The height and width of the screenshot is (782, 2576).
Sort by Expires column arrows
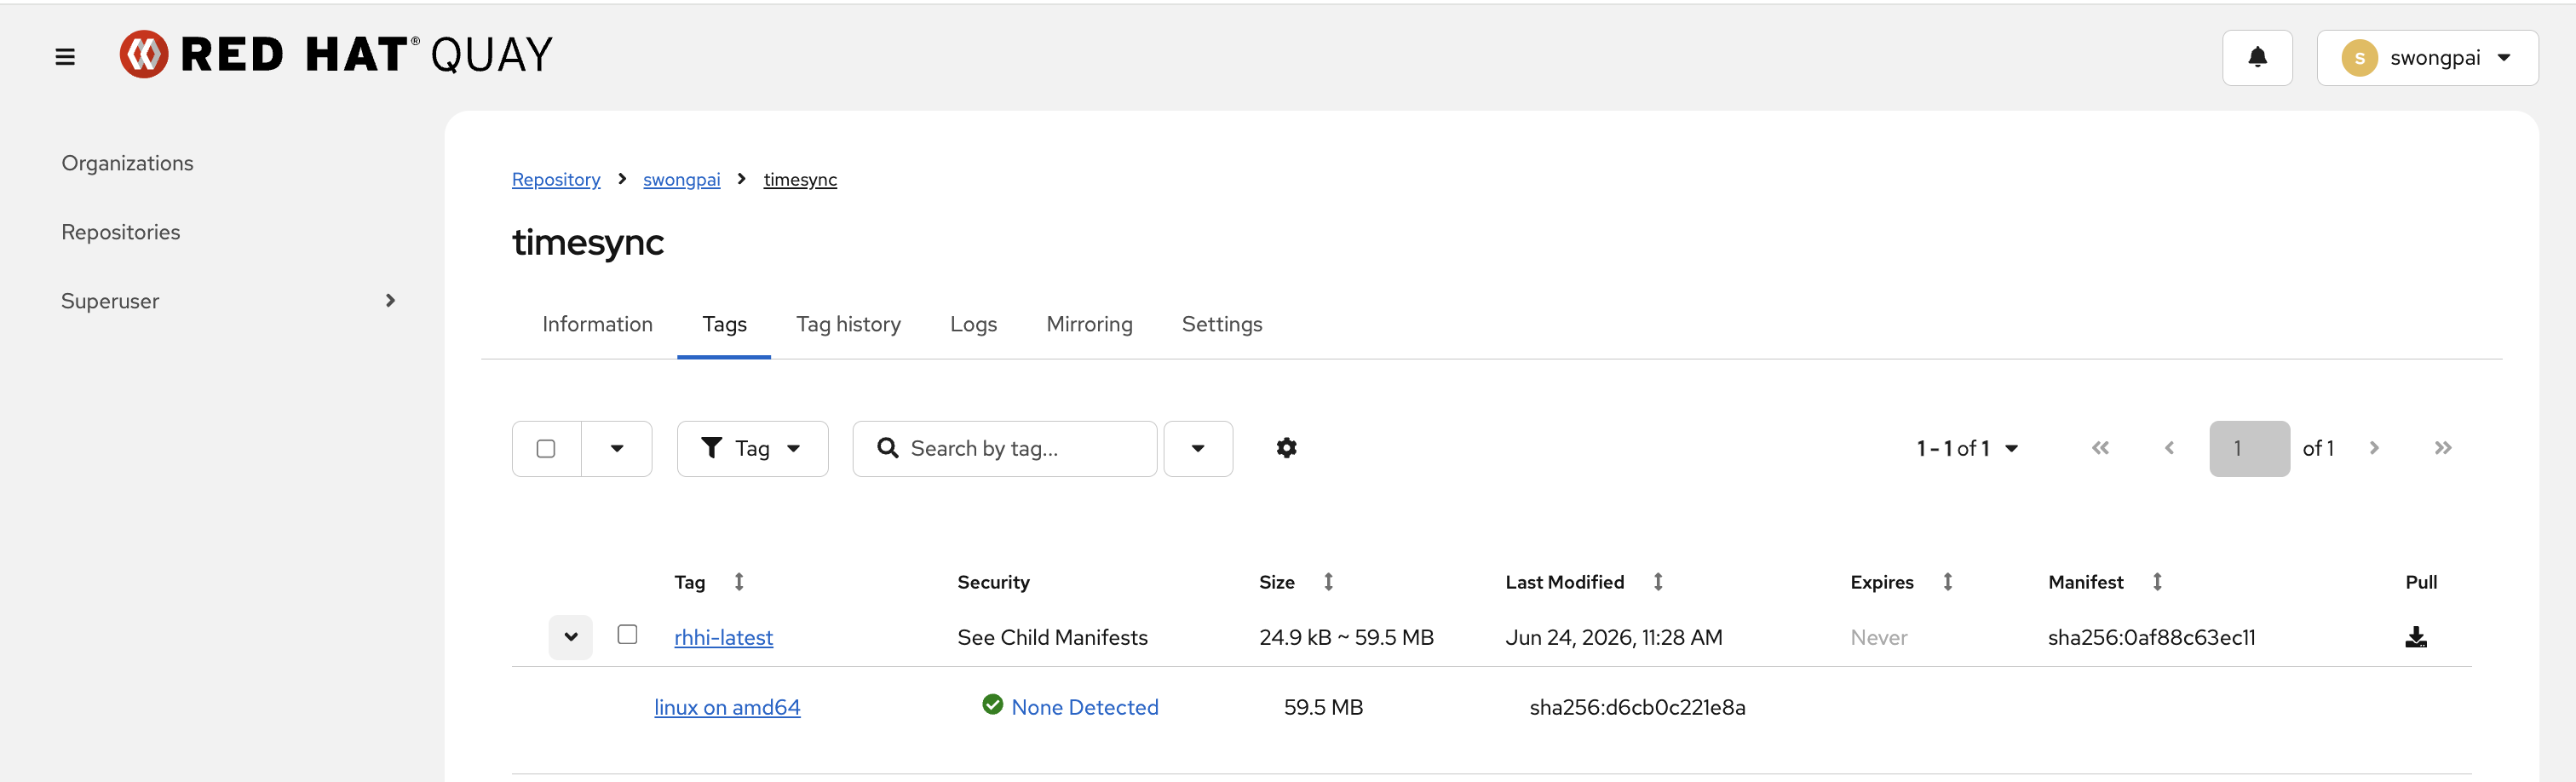tap(1947, 581)
